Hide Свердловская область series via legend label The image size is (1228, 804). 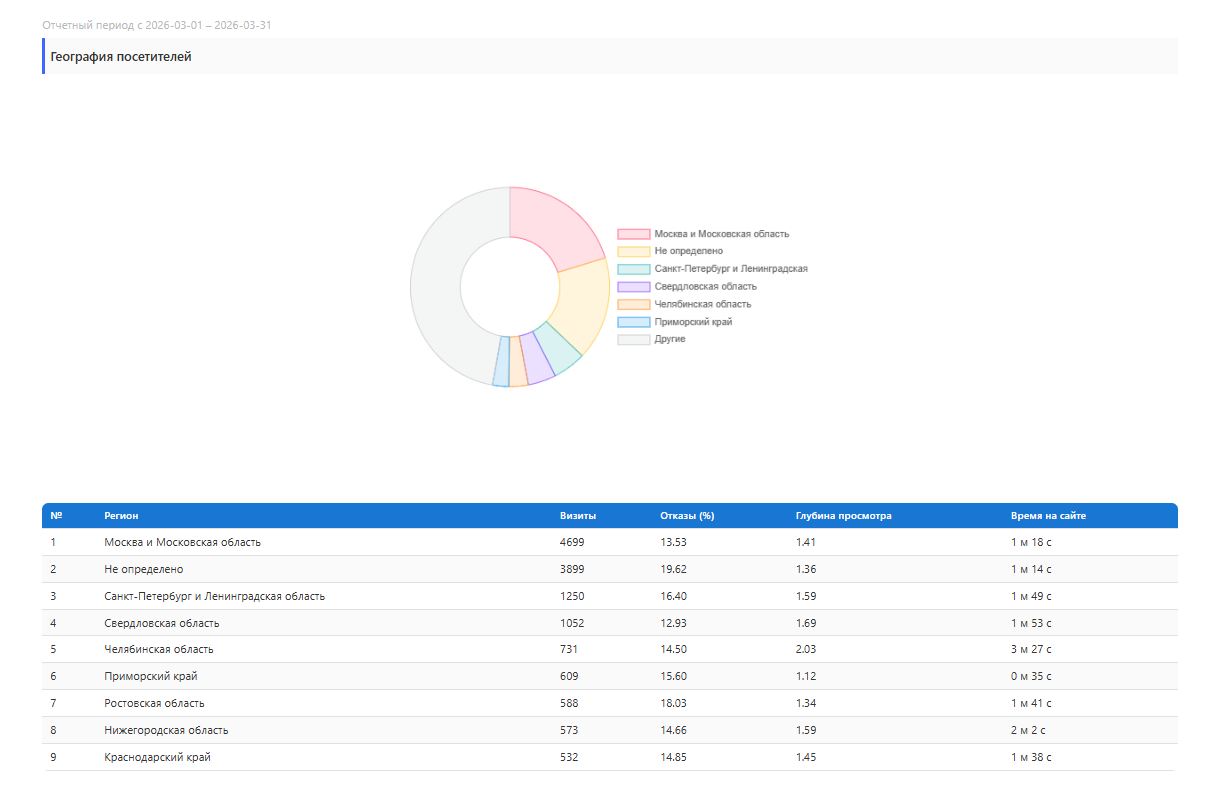(704, 287)
